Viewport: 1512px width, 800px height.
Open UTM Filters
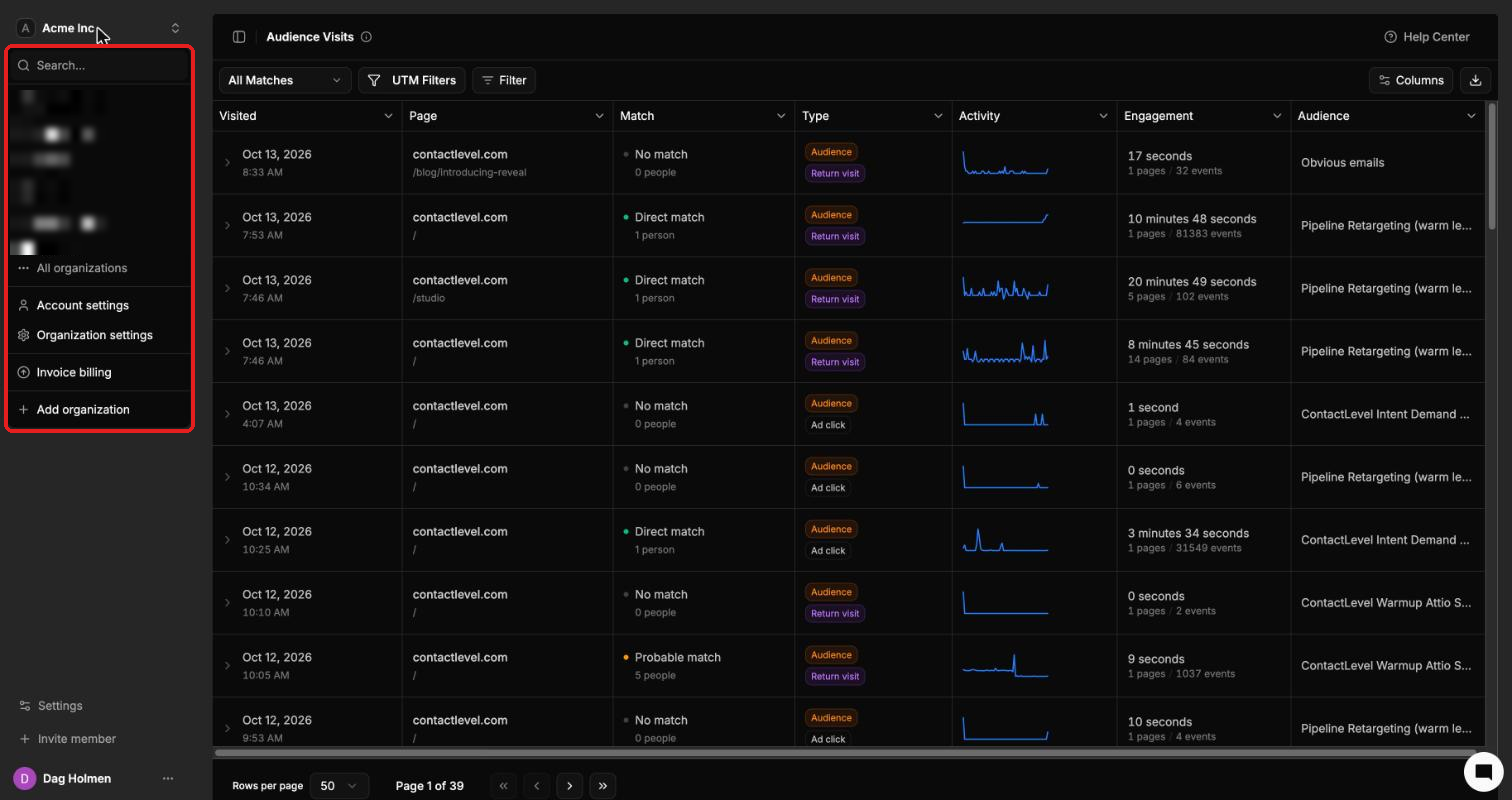pyautogui.click(x=412, y=80)
